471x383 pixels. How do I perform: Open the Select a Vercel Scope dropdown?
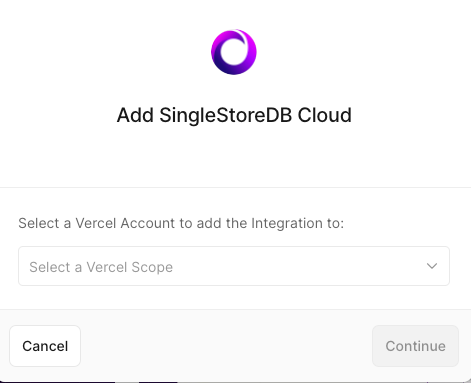tap(234, 266)
